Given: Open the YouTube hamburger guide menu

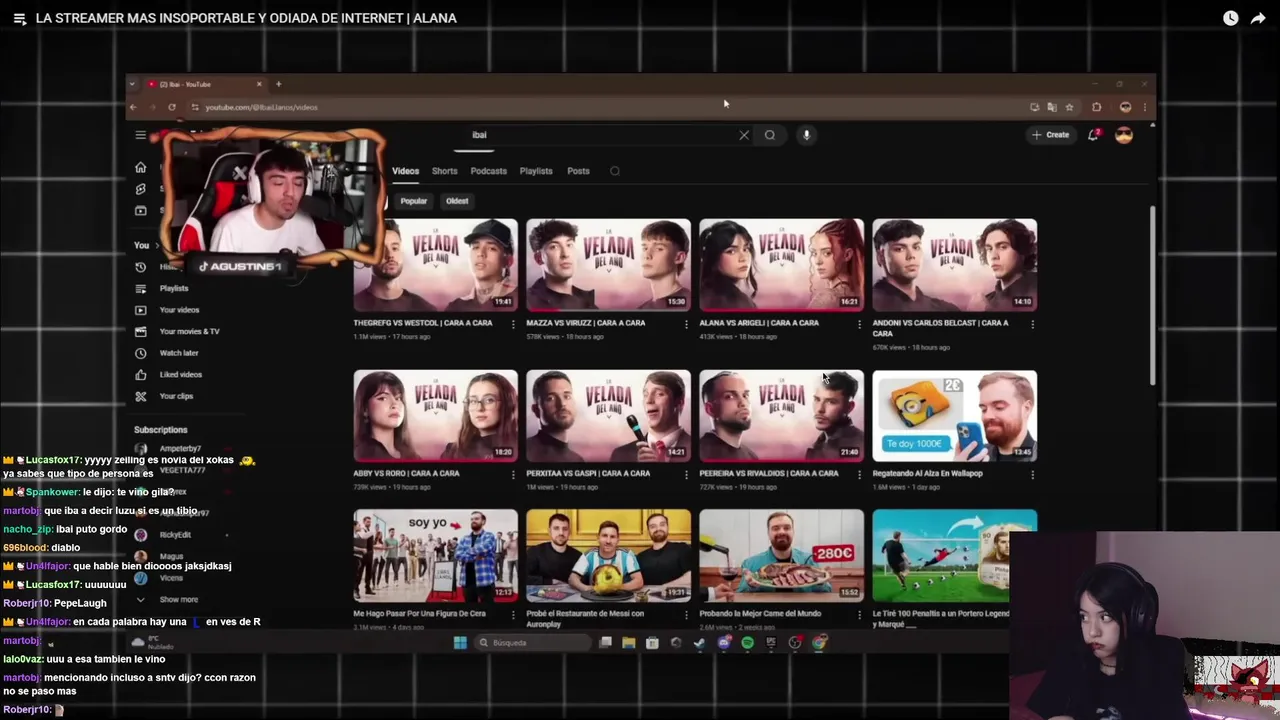Looking at the screenshot, I should (141, 135).
